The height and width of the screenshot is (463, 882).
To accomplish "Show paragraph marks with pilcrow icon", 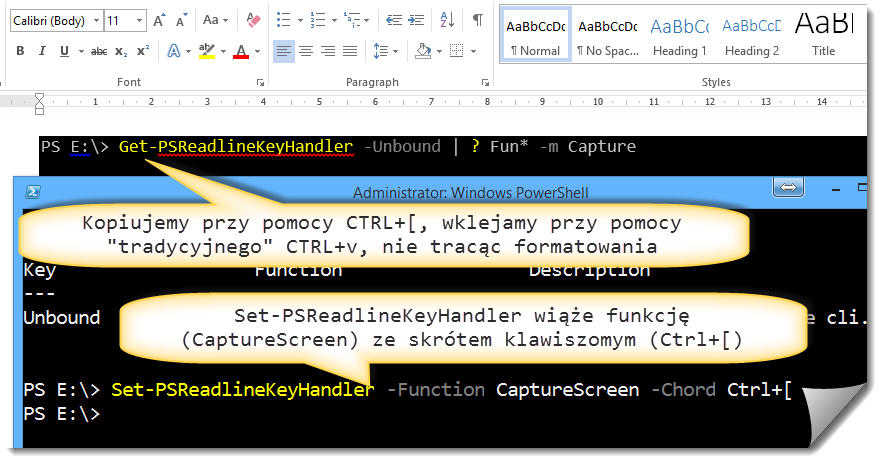I will coord(477,19).
